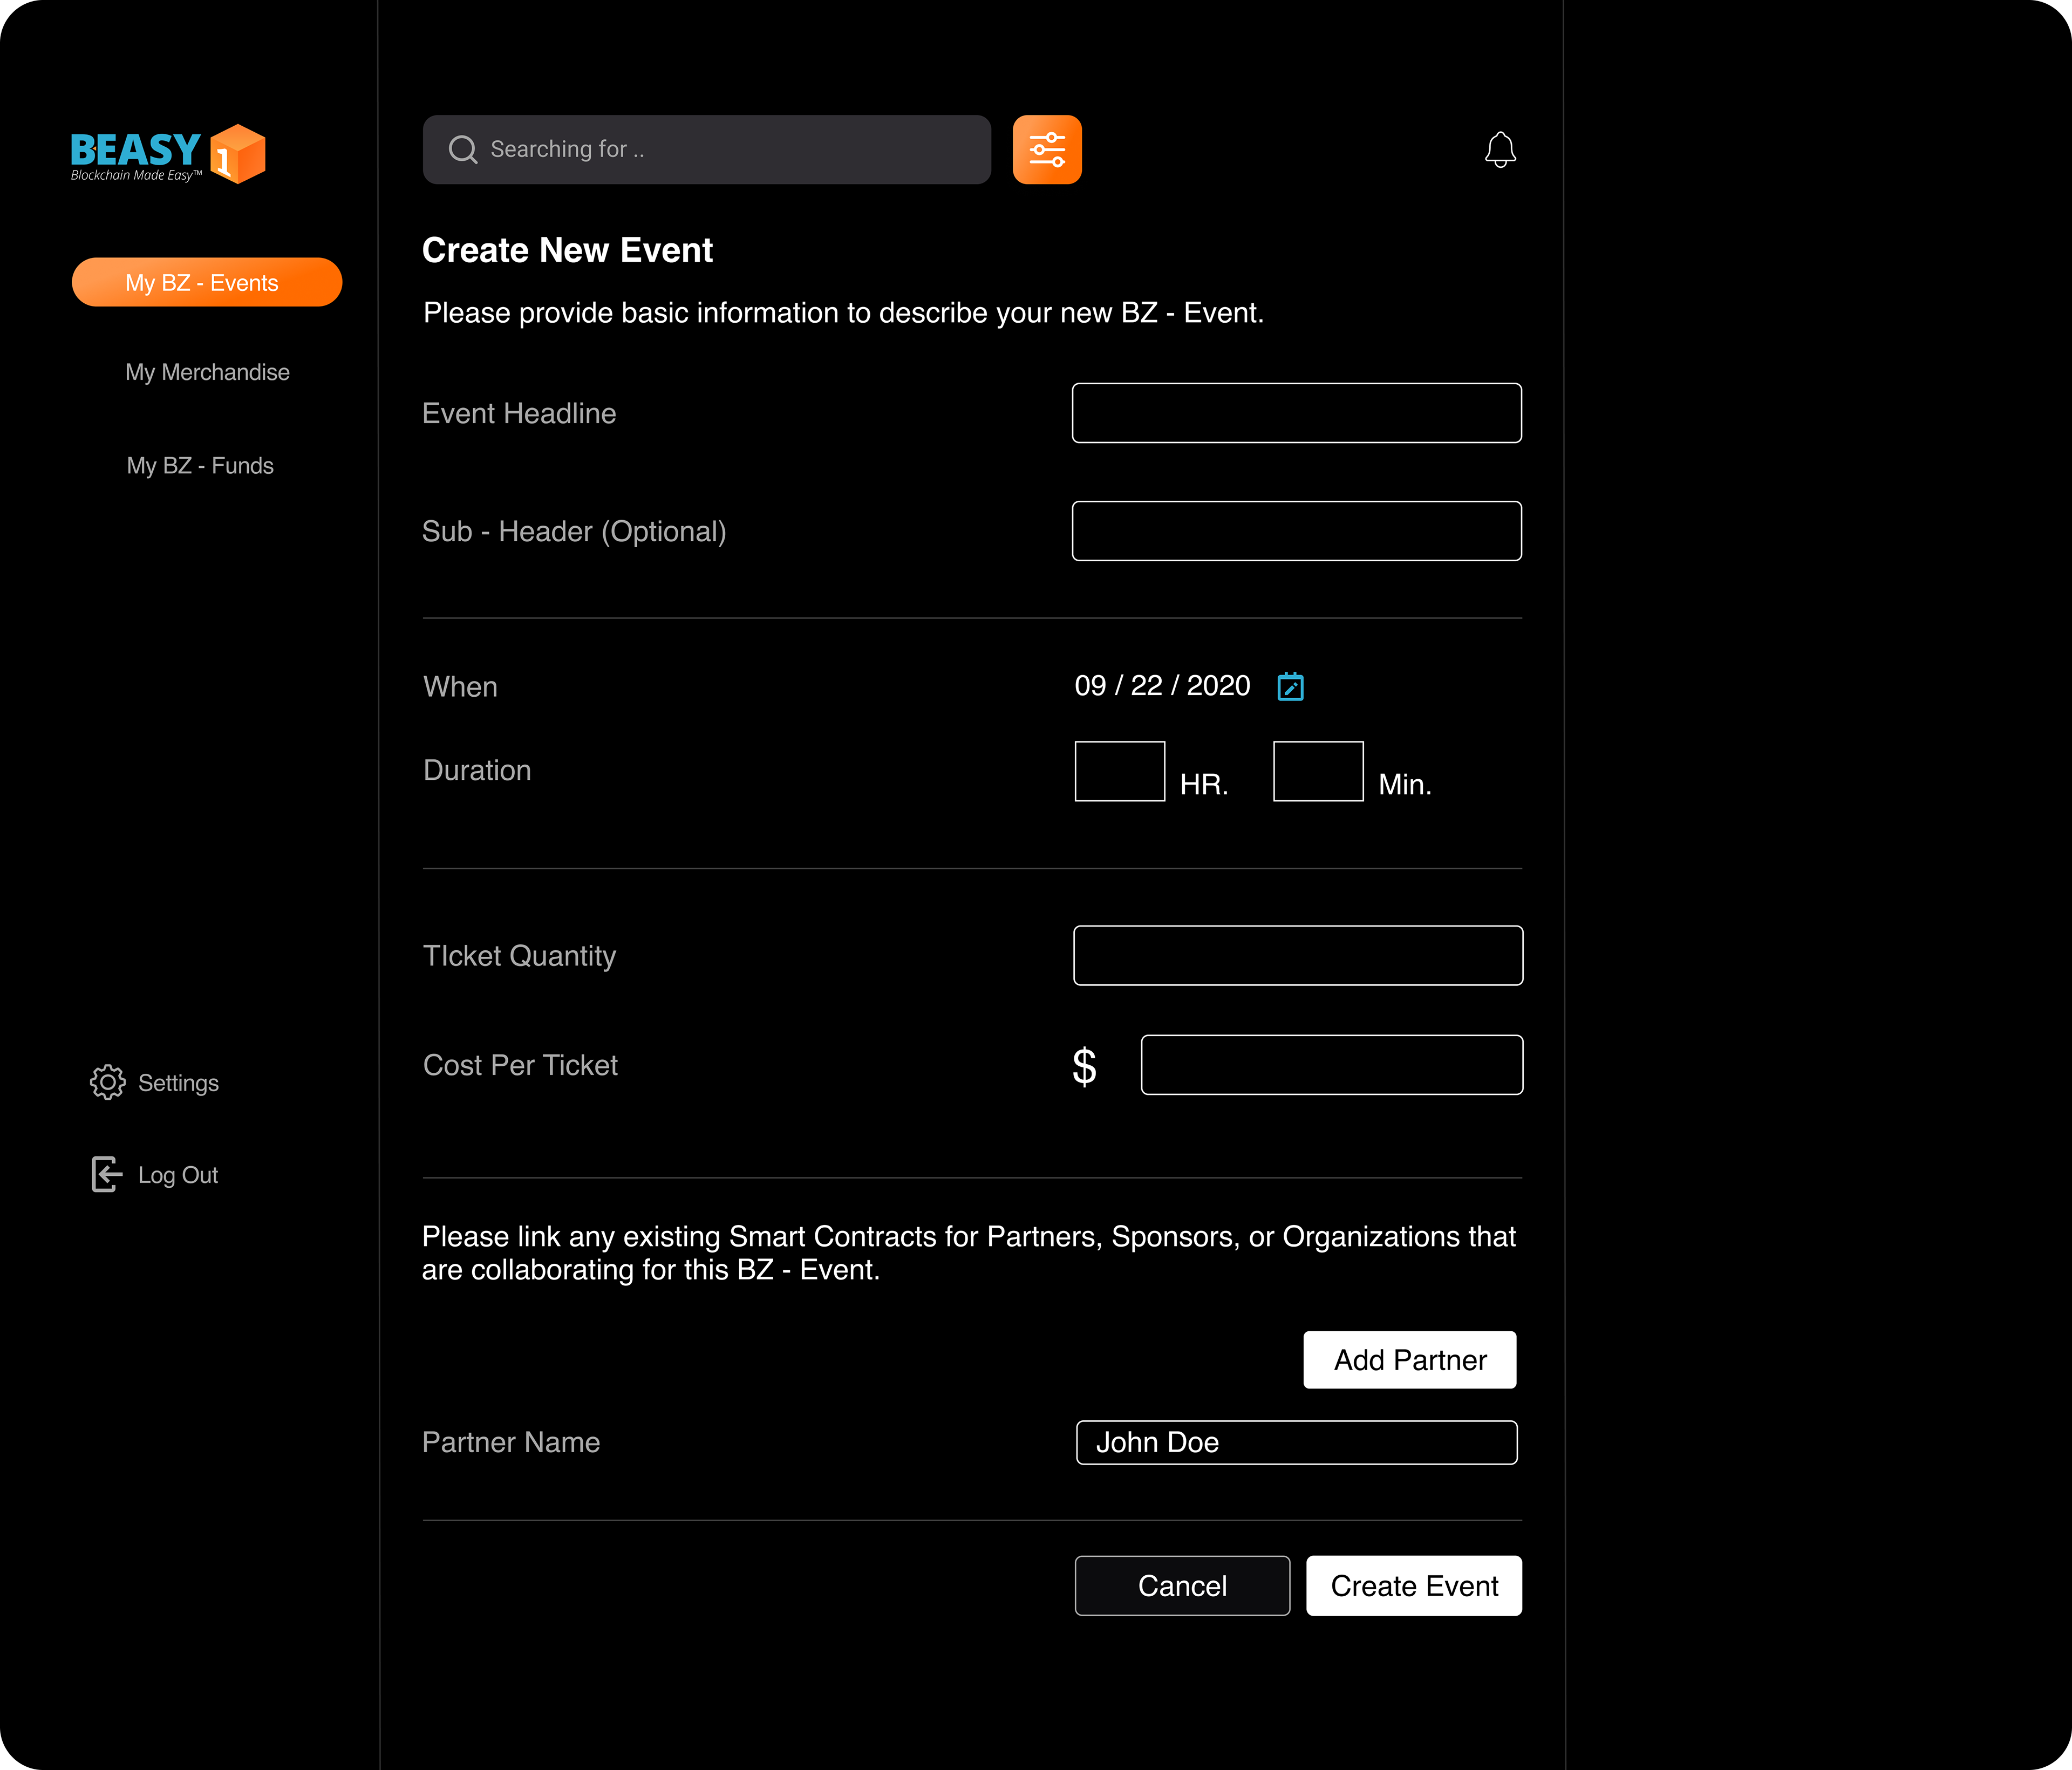Open the notifications bell
2072x1770 pixels.
(x=1500, y=150)
